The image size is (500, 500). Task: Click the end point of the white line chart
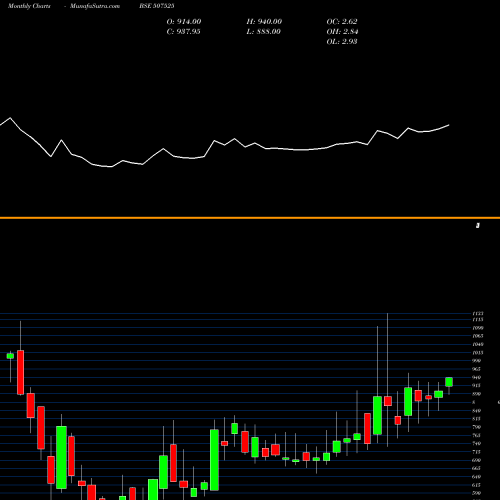pyautogui.click(x=449, y=125)
